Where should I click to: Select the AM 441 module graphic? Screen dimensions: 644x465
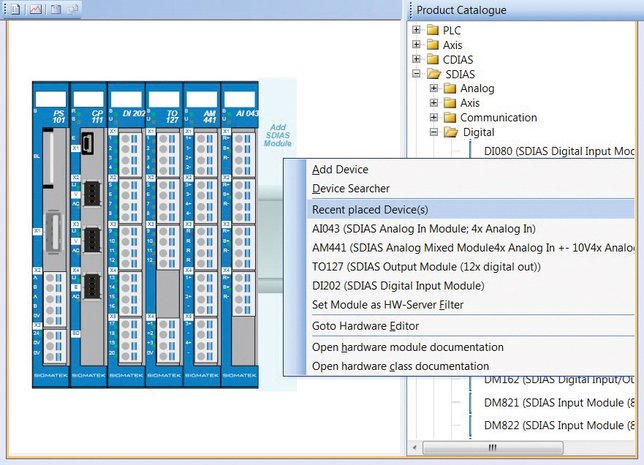(202, 235)
